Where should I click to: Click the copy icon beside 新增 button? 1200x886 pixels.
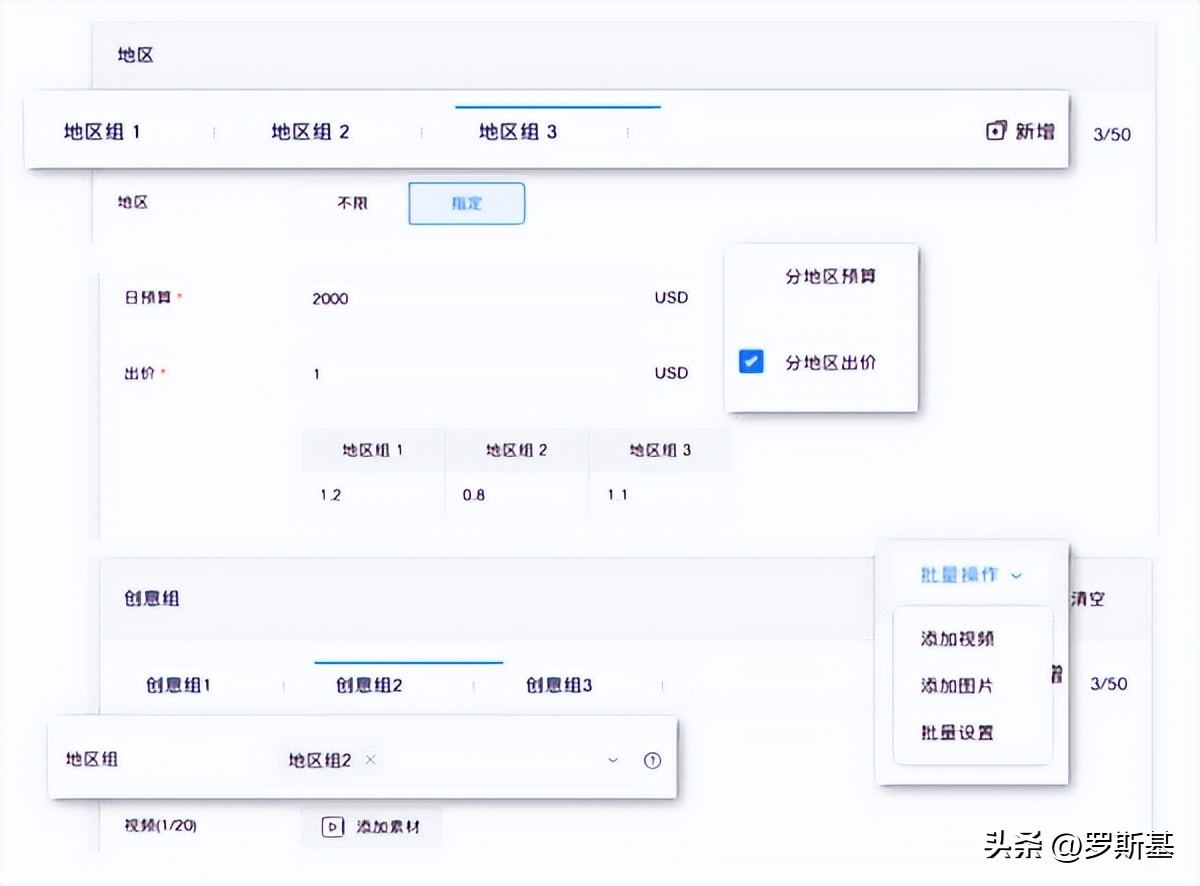click(994, 131)
